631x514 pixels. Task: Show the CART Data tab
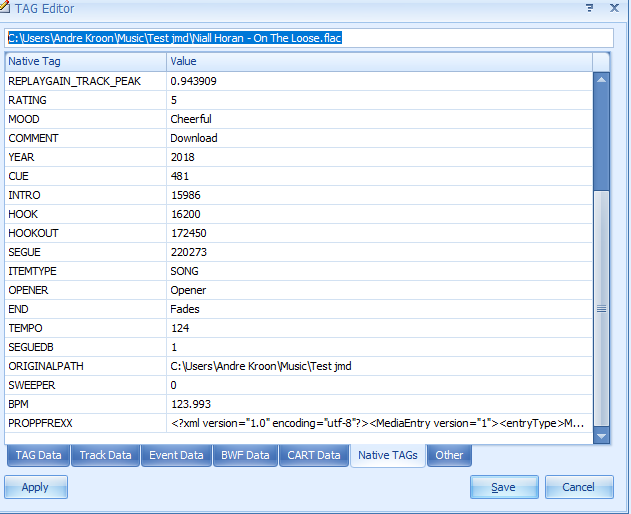point(314,456)
